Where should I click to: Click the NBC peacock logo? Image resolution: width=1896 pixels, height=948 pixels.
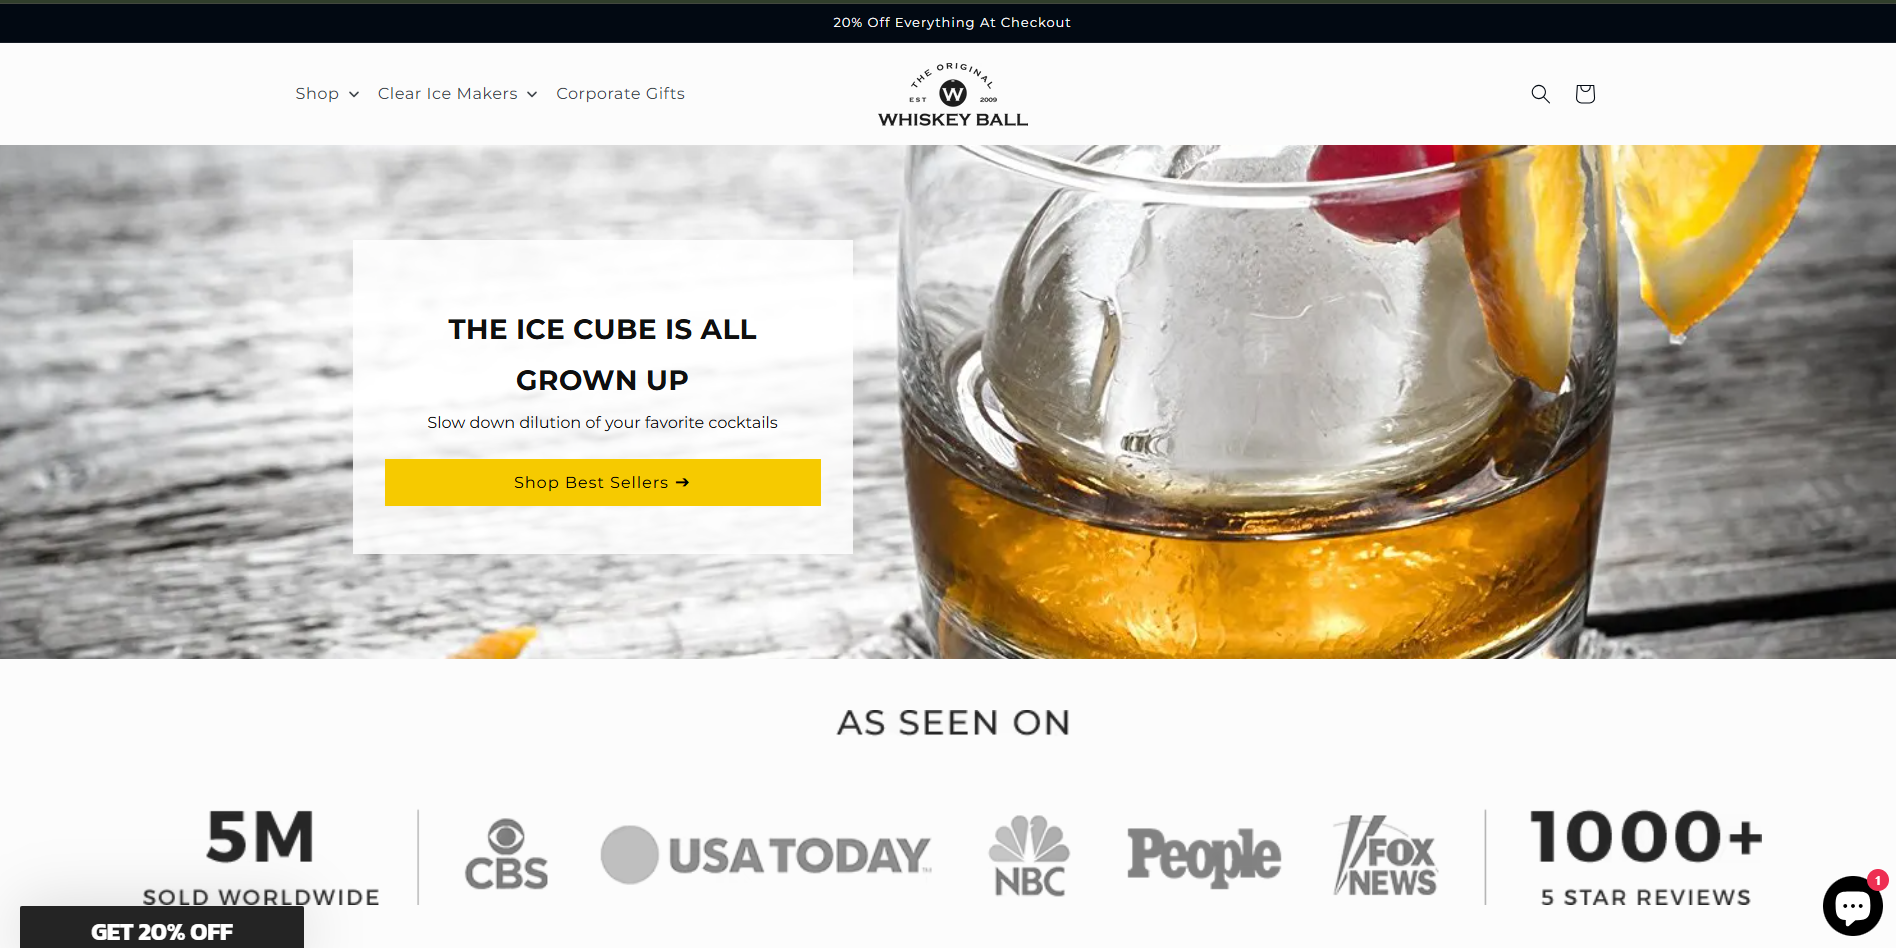[x=1030, y=855]
